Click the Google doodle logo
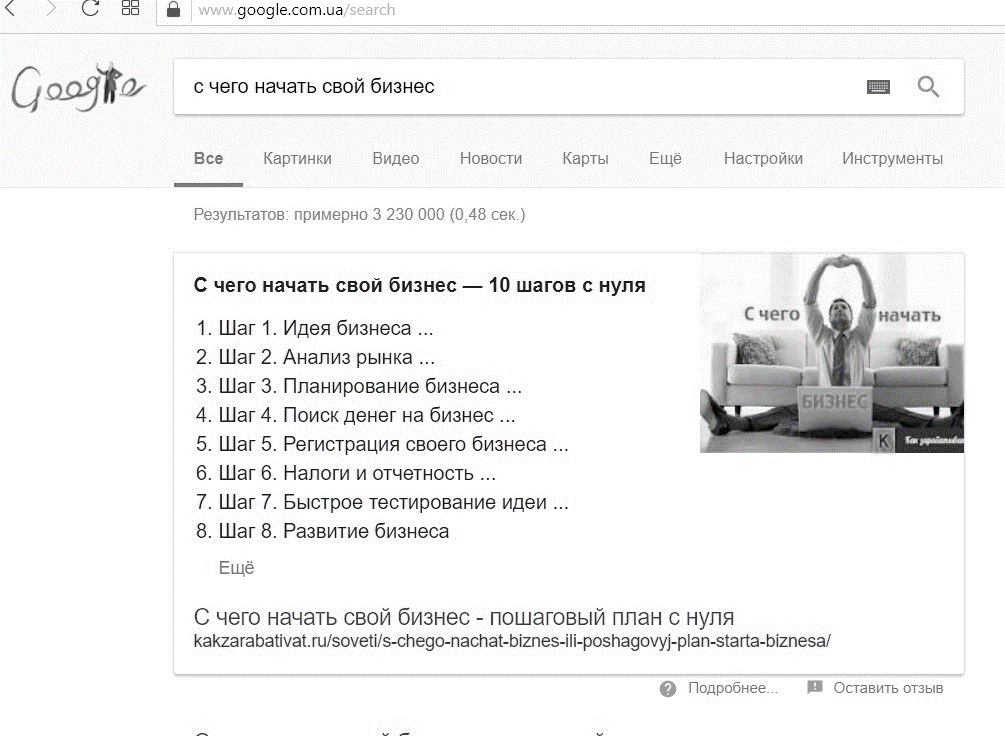Image resolution: width=1005 pixels, height=736 pixels. click(78, 87)
